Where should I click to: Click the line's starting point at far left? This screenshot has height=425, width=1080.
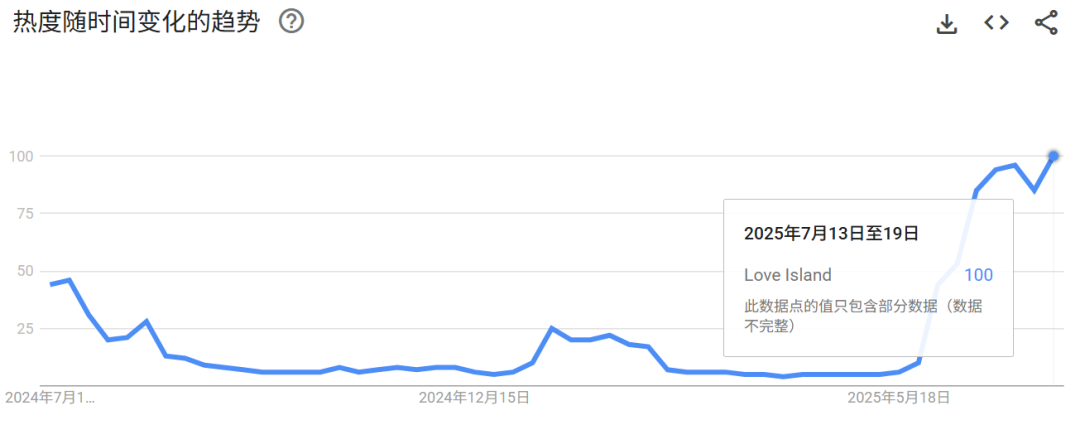[x=51, y=284]
